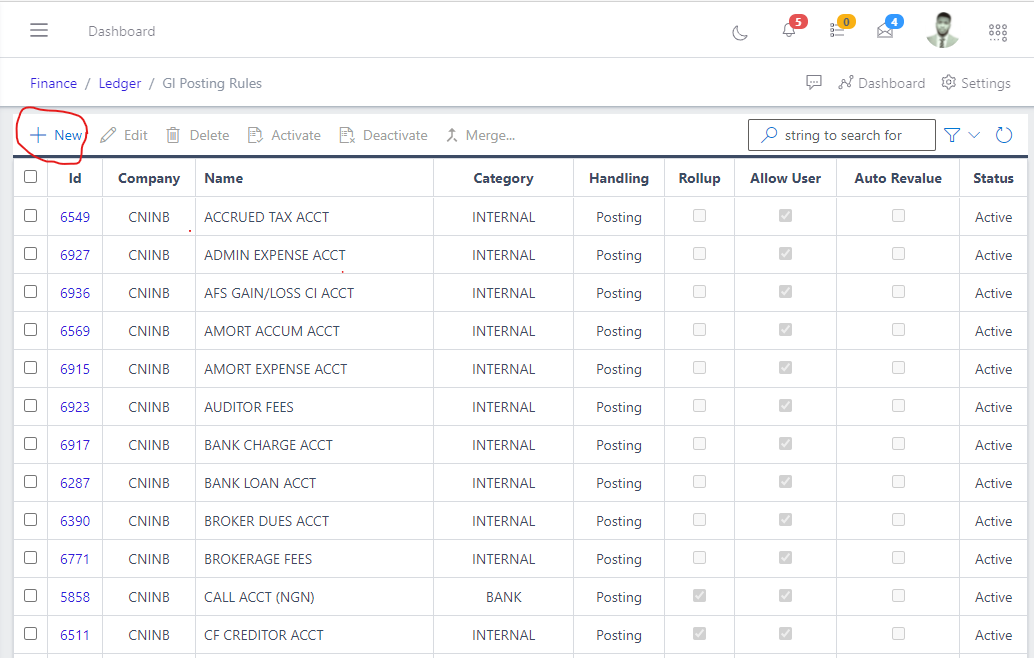The image size is (1034, 658).
Task: Open the Merge... action menu
Action: coord(480,135)
